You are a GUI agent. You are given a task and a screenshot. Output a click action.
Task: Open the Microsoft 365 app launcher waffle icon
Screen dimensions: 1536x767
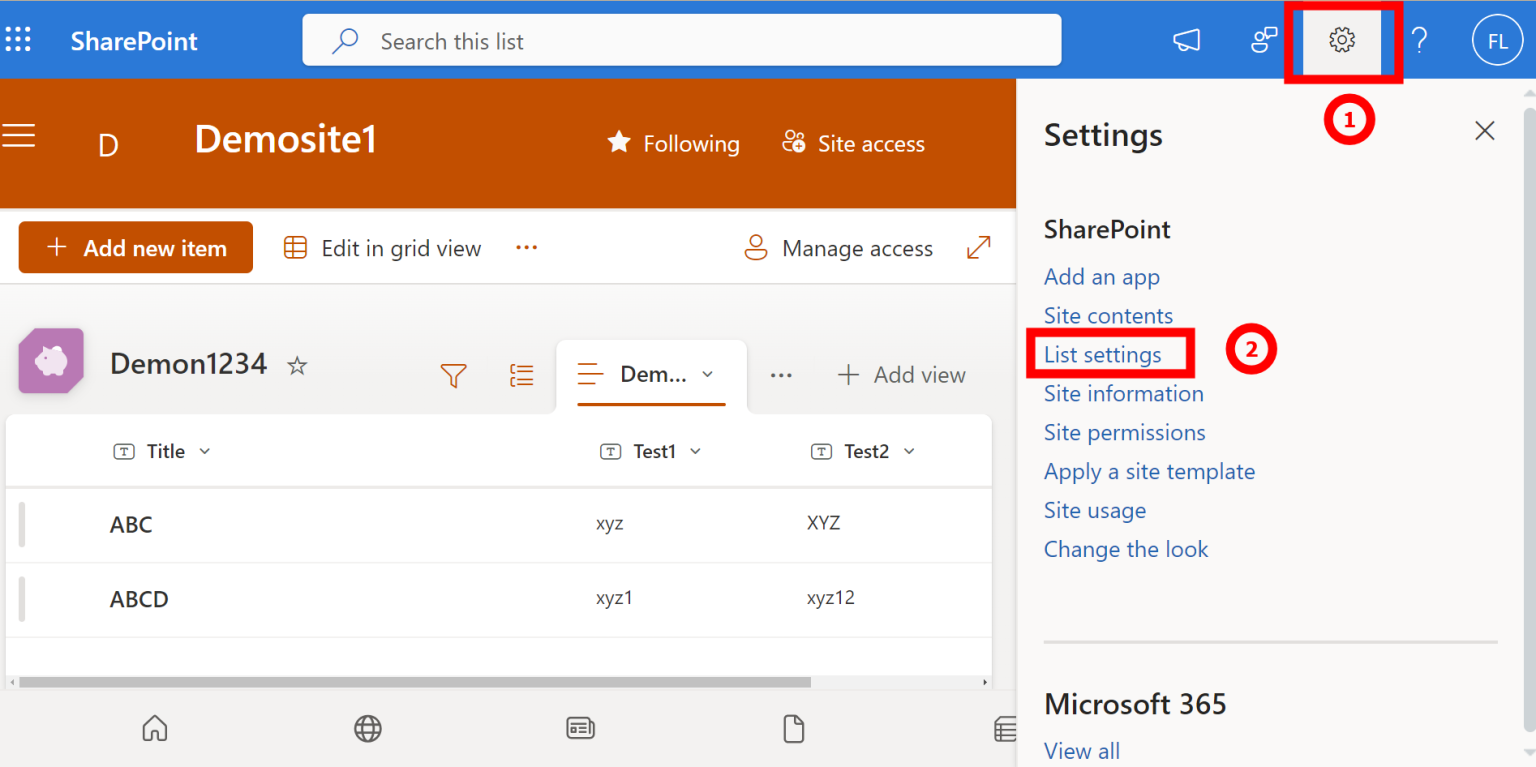(x=18, y=40)
